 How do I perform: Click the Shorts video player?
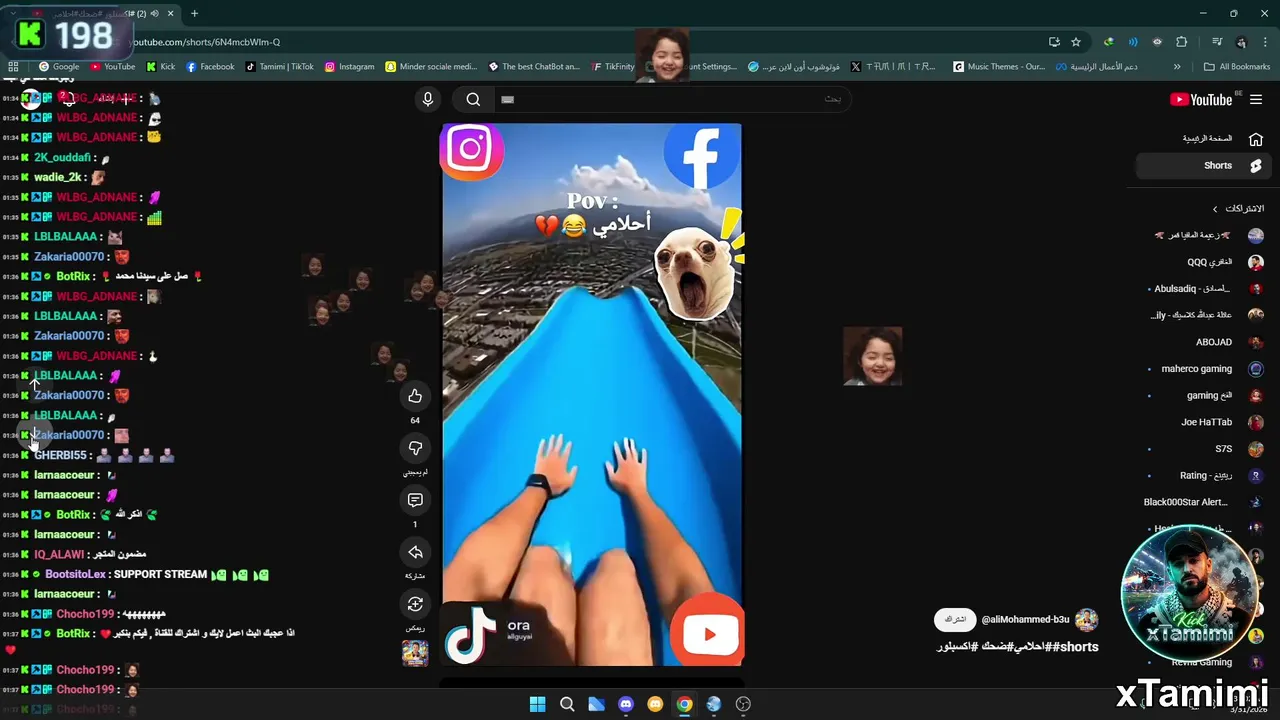click(592, 395)
